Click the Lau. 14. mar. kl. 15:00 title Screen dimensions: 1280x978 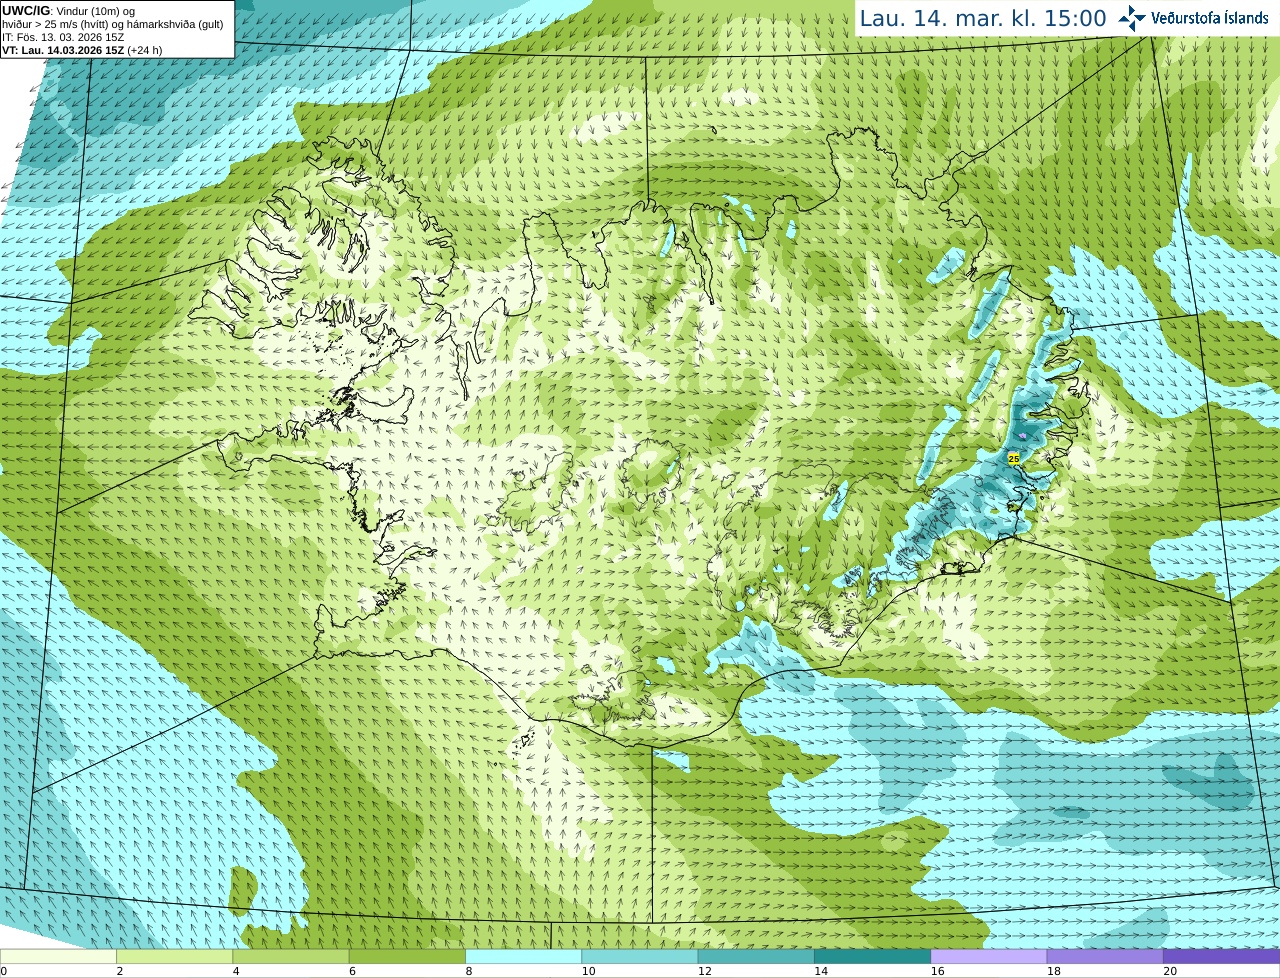[x=983, y=18]
